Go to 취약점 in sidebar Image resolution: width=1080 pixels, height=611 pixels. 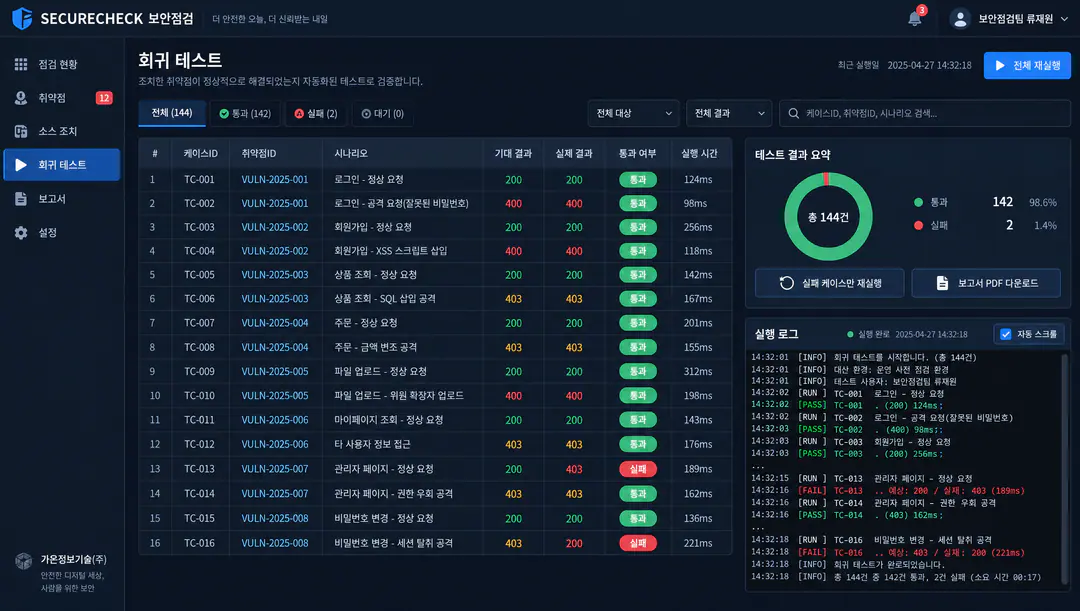pos(62,98)
